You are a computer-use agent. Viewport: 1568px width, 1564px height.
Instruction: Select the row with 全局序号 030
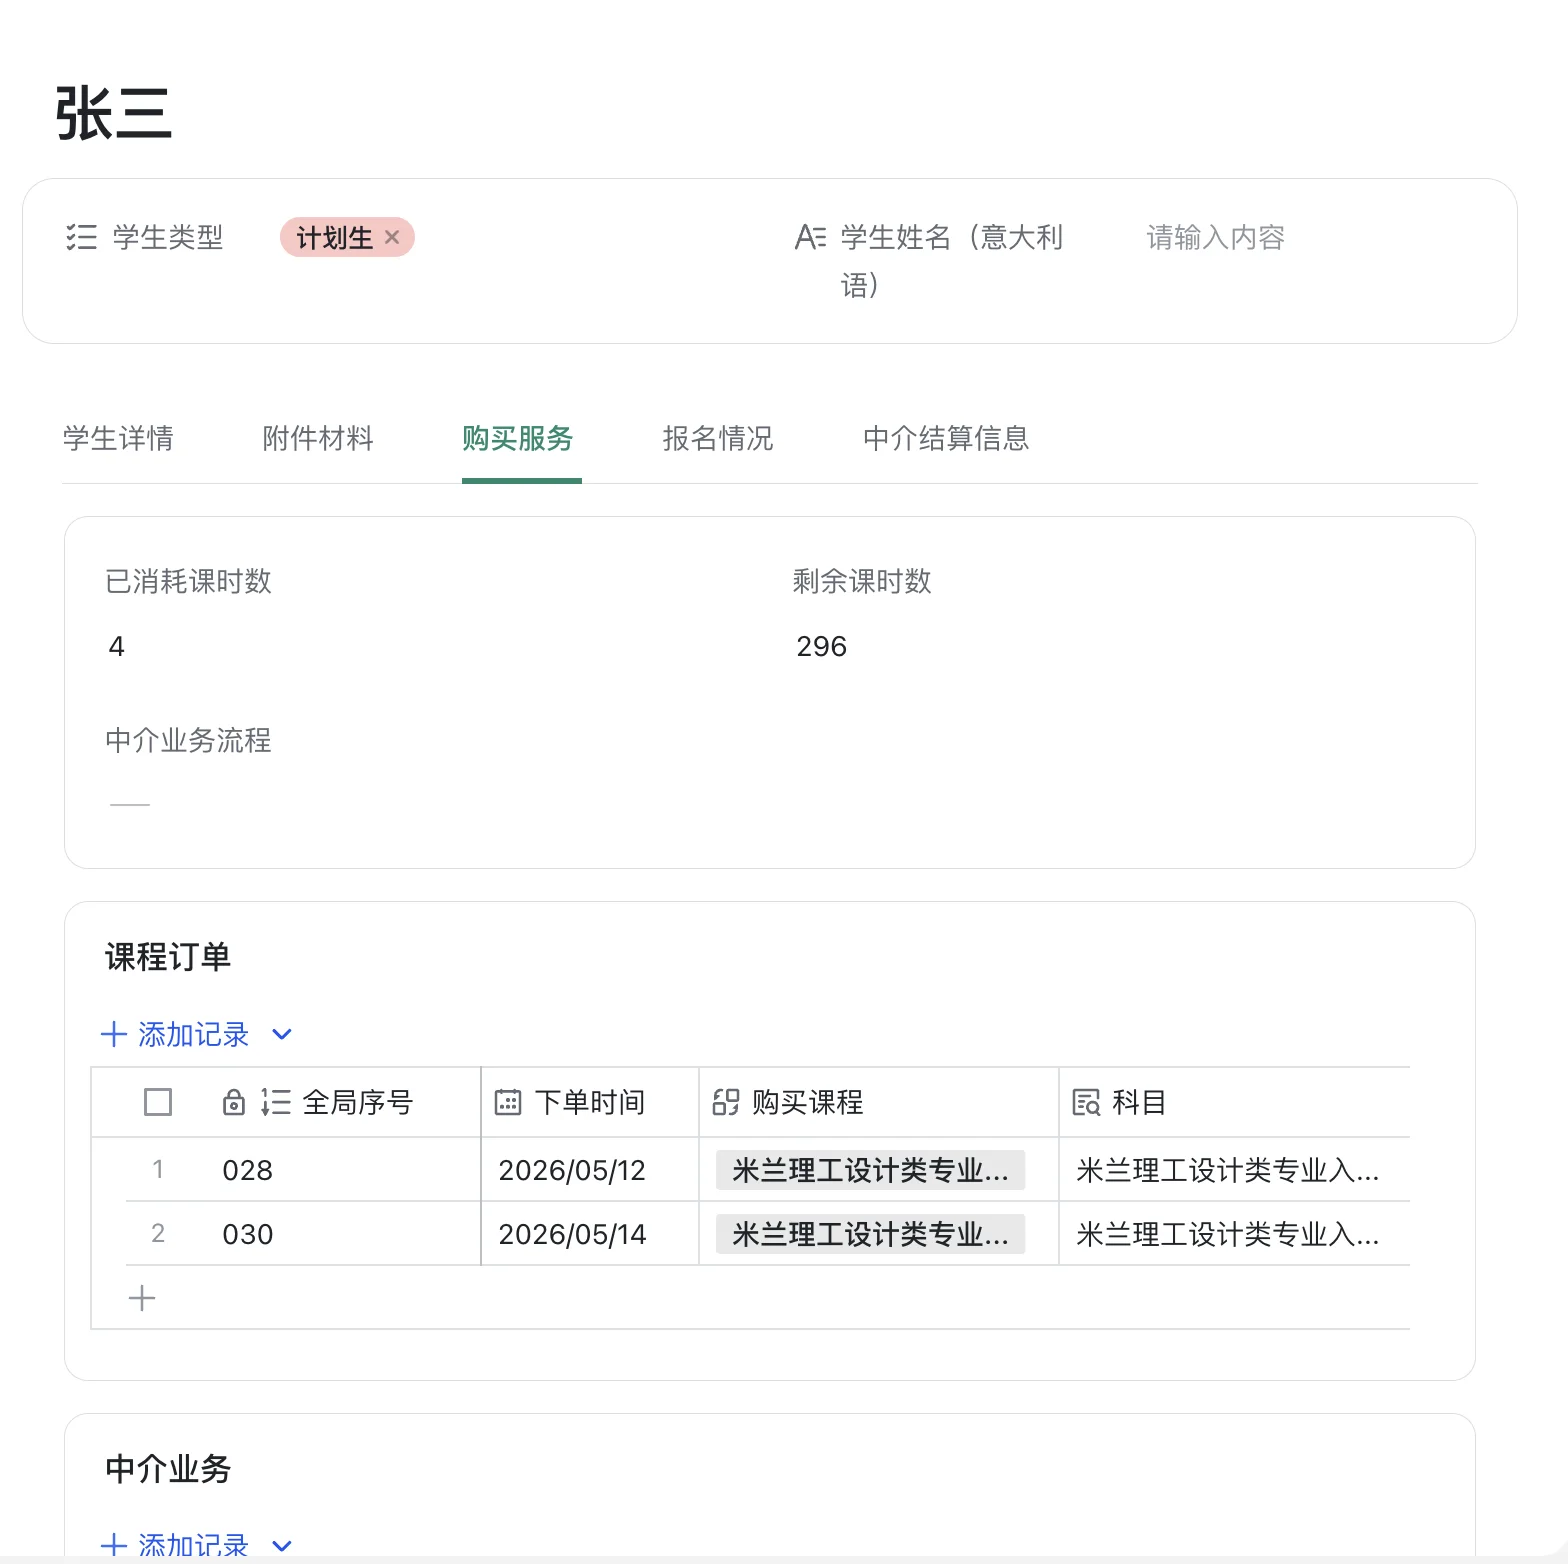click(x=750, y=1234)
